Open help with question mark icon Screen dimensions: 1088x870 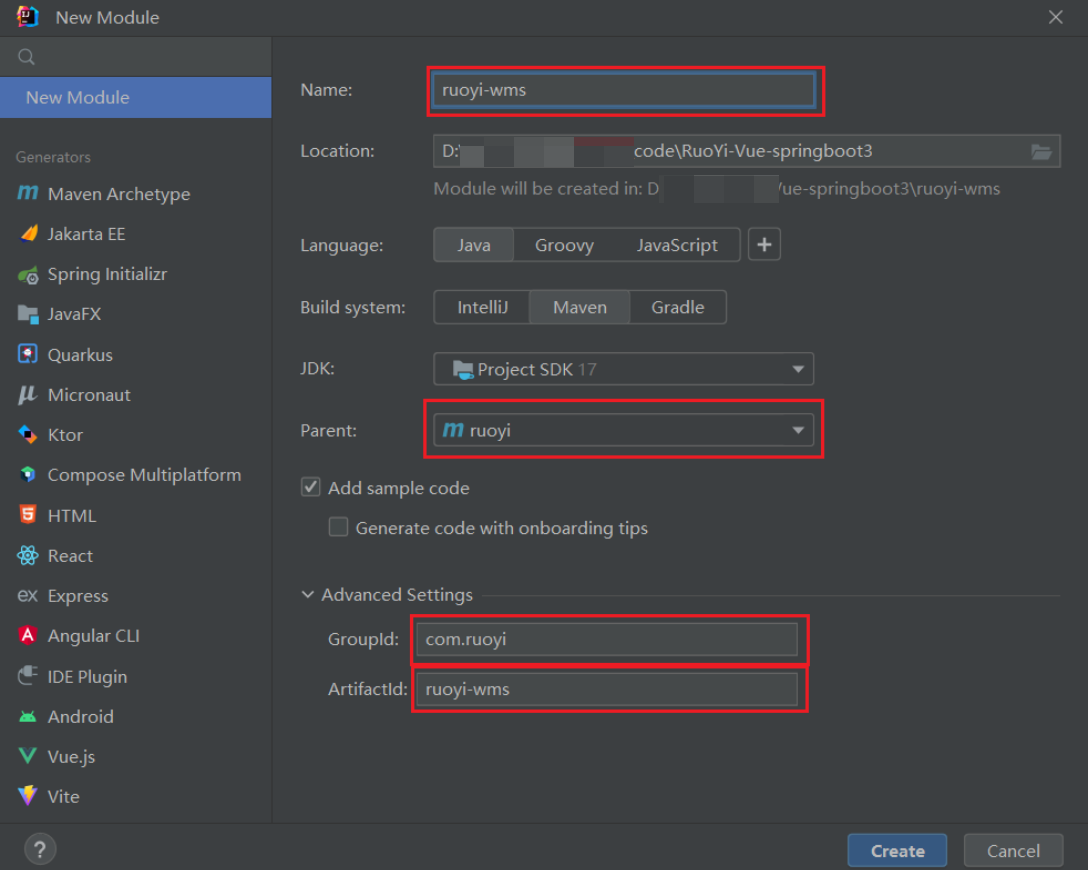click(x=40, y=849)
